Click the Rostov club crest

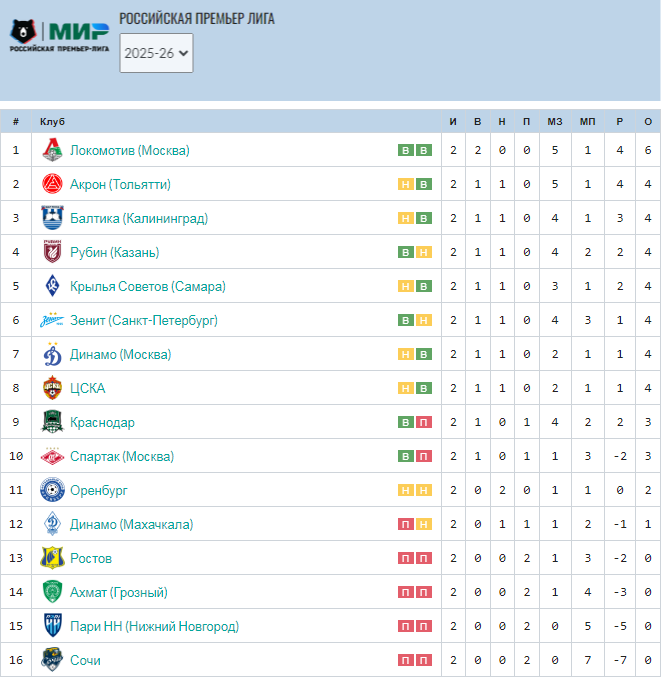coord(52,558)
